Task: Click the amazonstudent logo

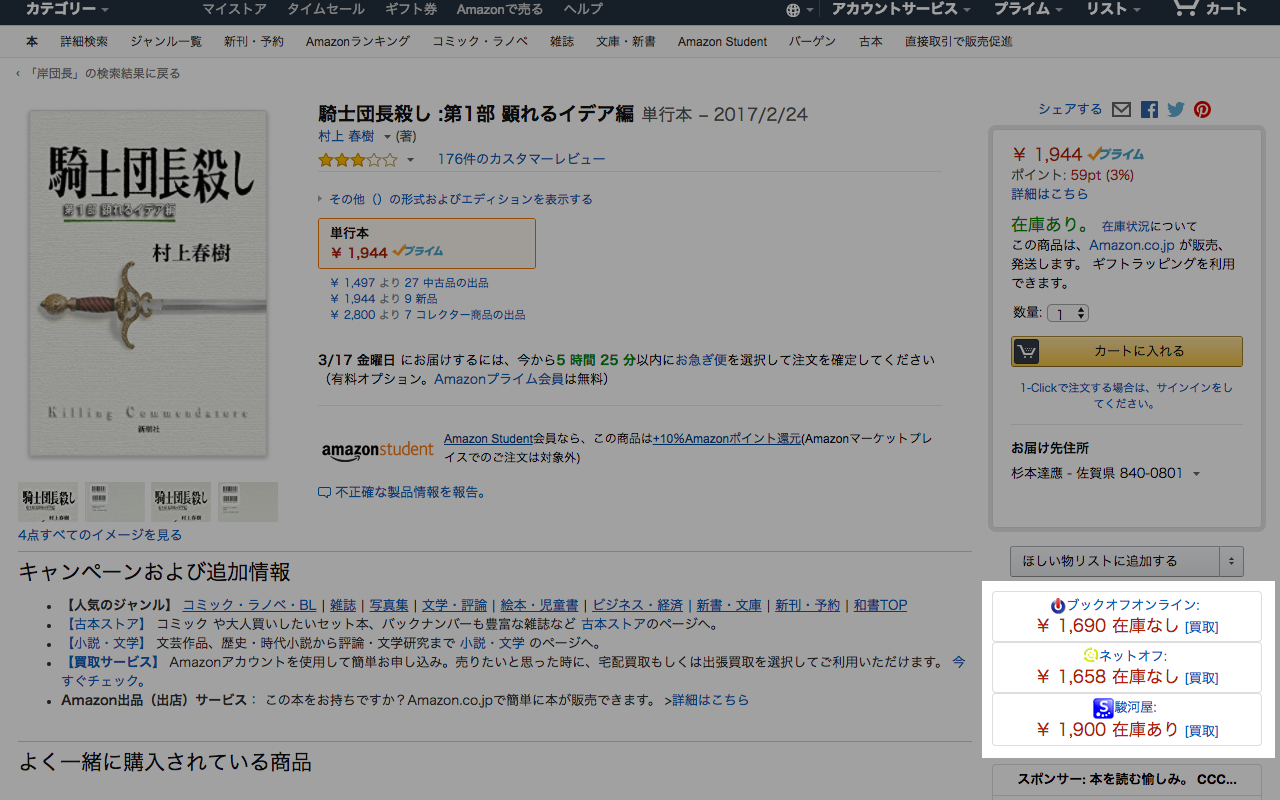Action: click(x=378, y=449)
